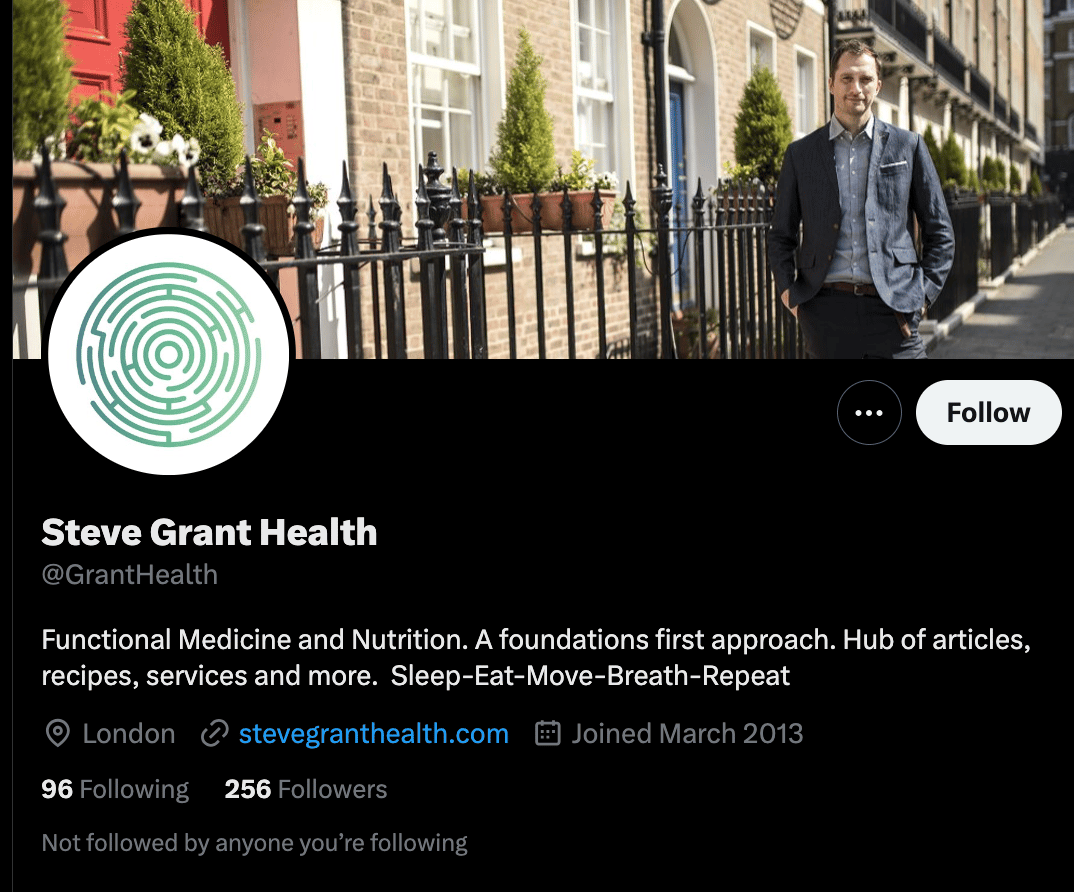Click the chain link icon beside website

click(214, 734)
